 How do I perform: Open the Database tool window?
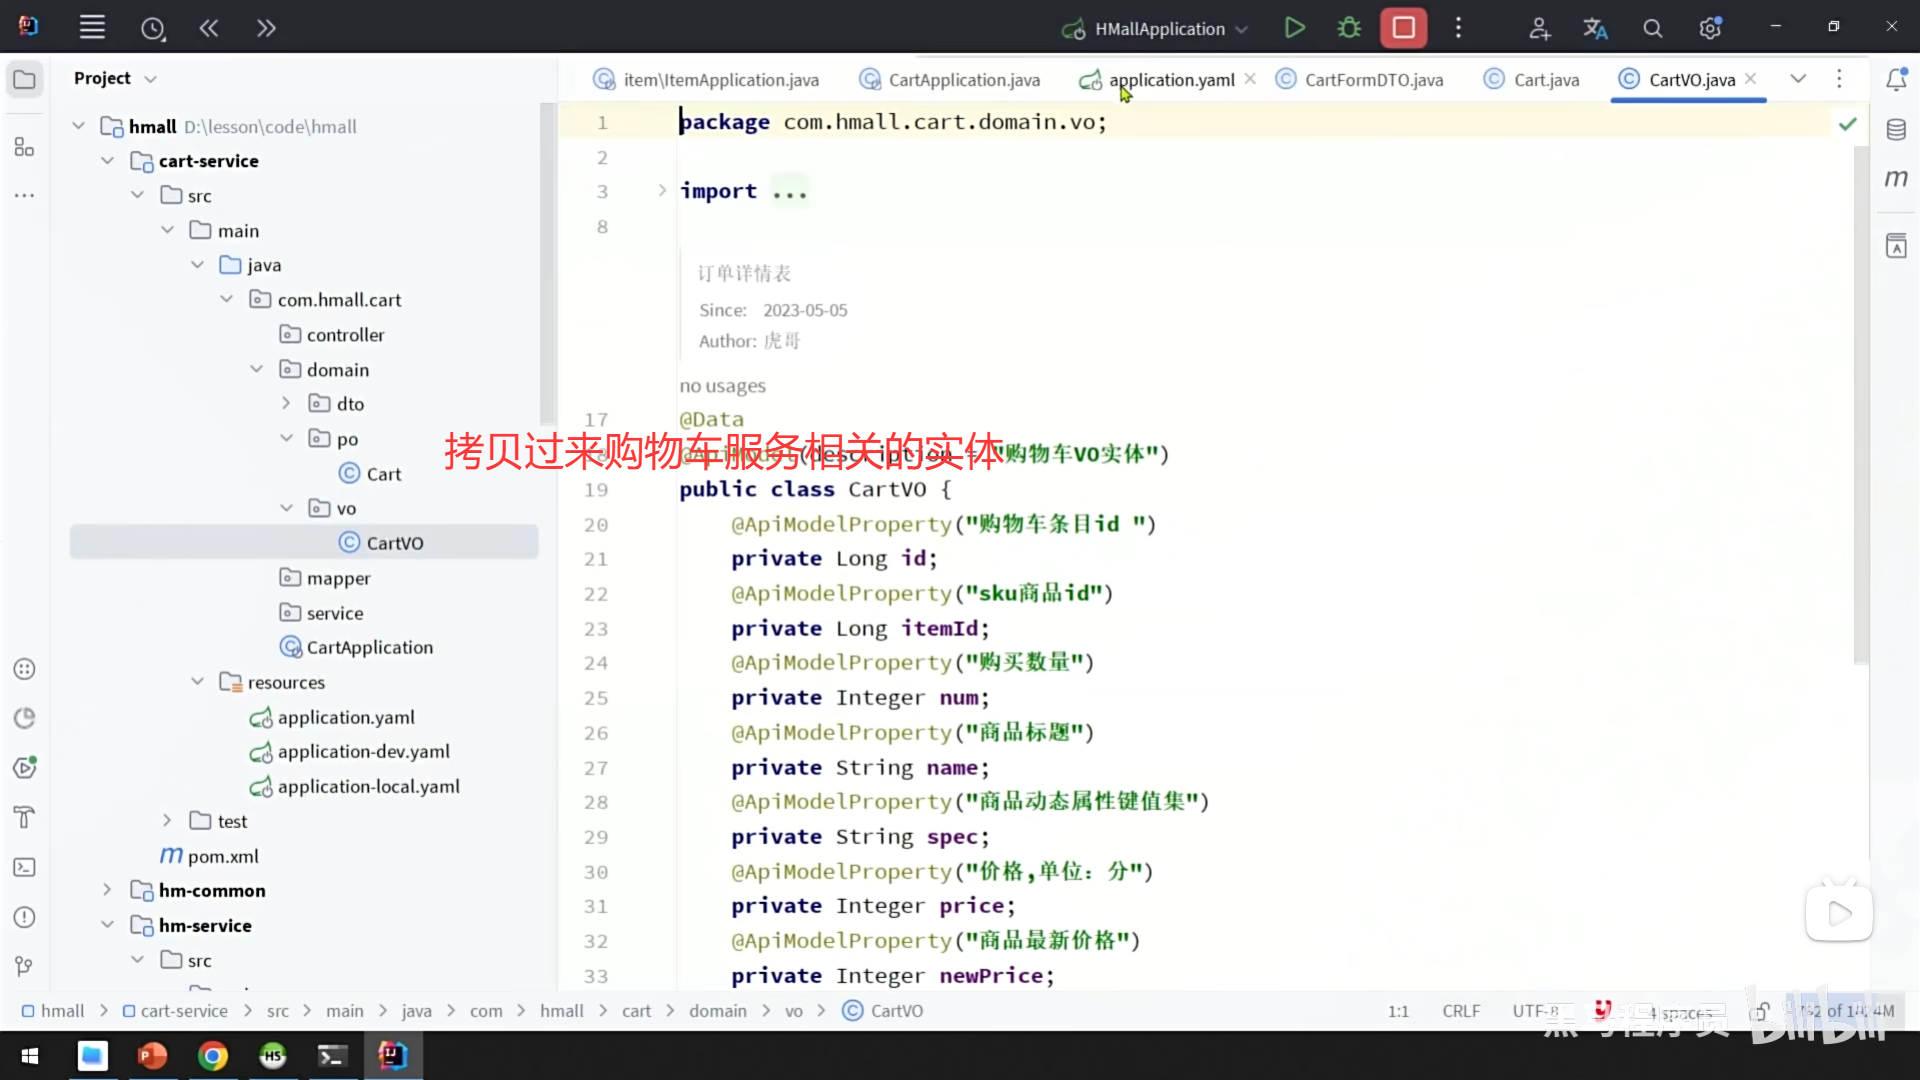tap(1896, 130)
